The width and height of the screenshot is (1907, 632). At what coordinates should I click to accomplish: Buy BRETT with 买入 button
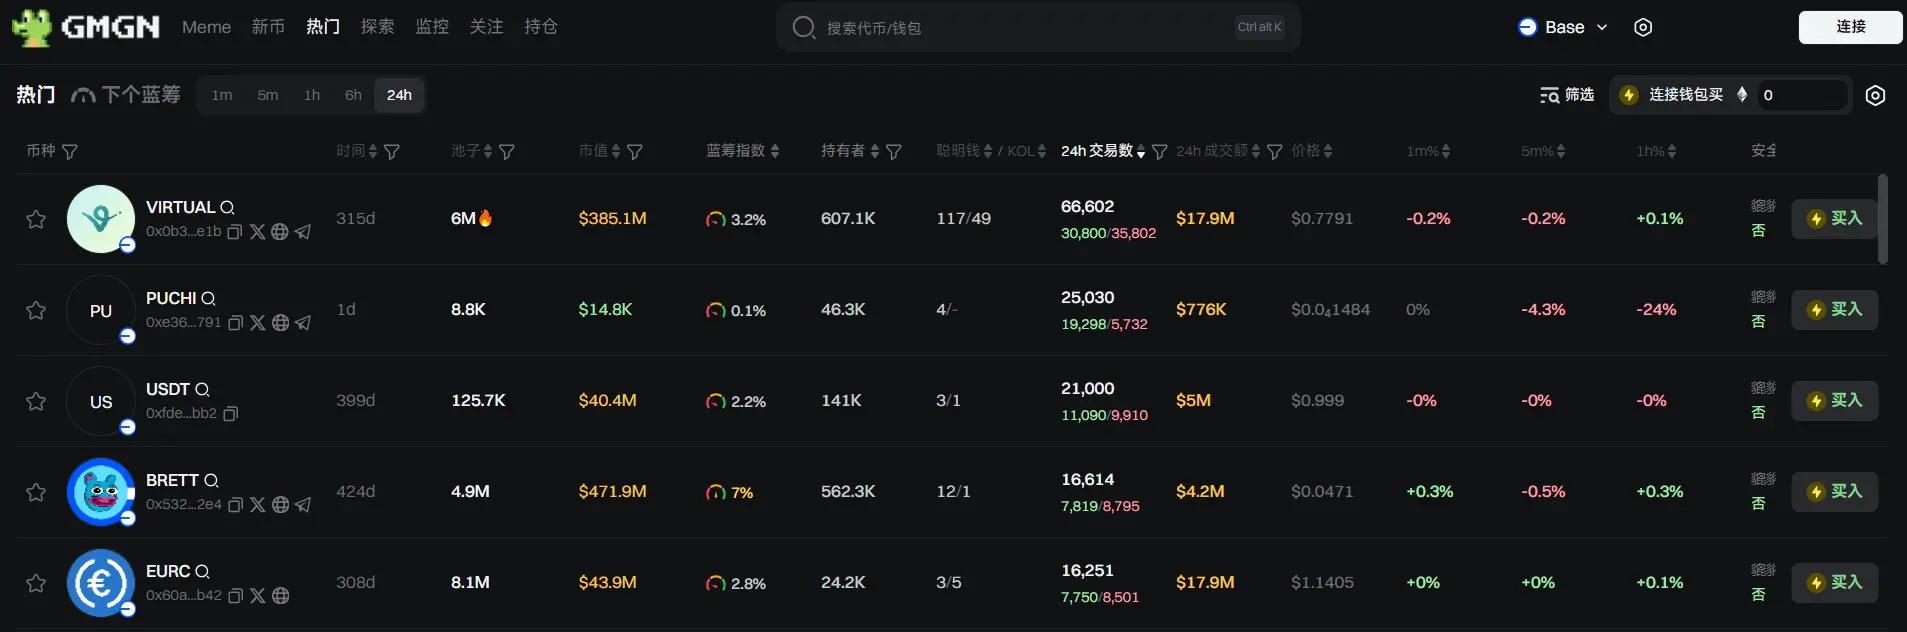coord(1834,492)
